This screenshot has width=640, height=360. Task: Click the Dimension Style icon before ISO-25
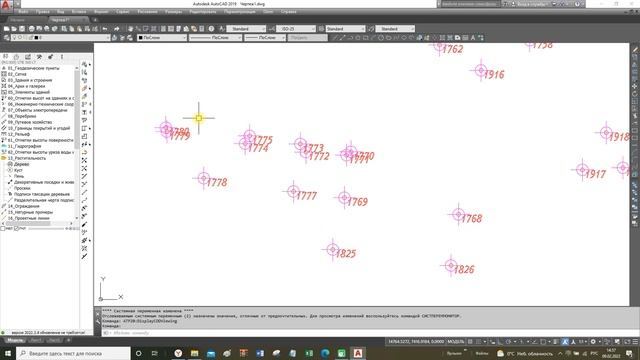pyautogui.click(x=272, y=29)
